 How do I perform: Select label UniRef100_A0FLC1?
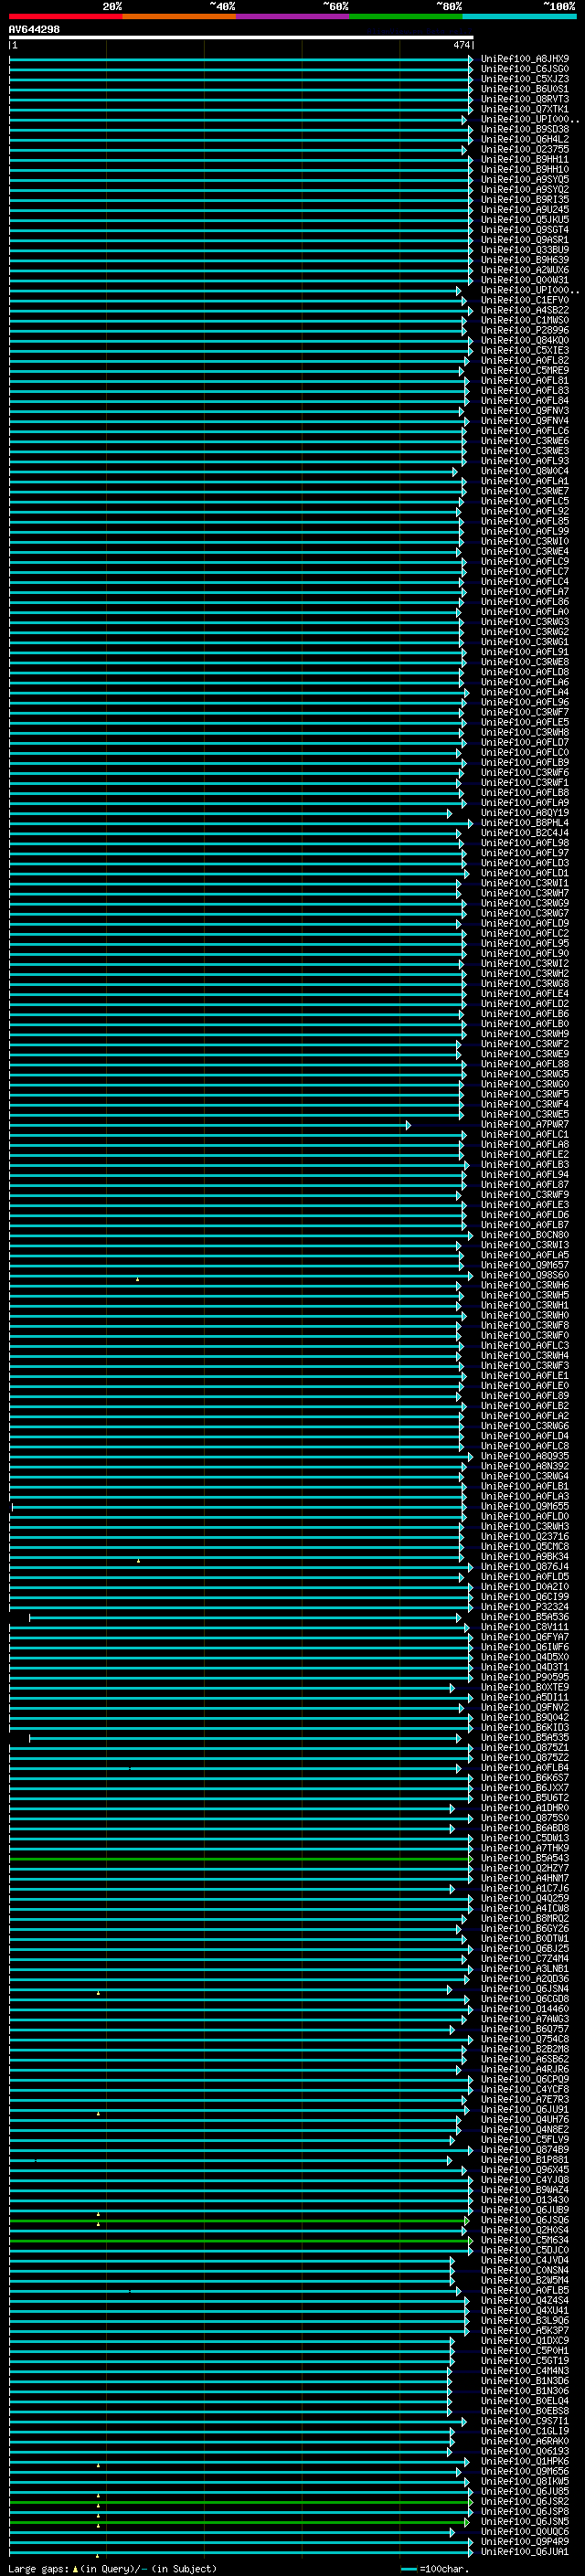(x=525, y=1135)
